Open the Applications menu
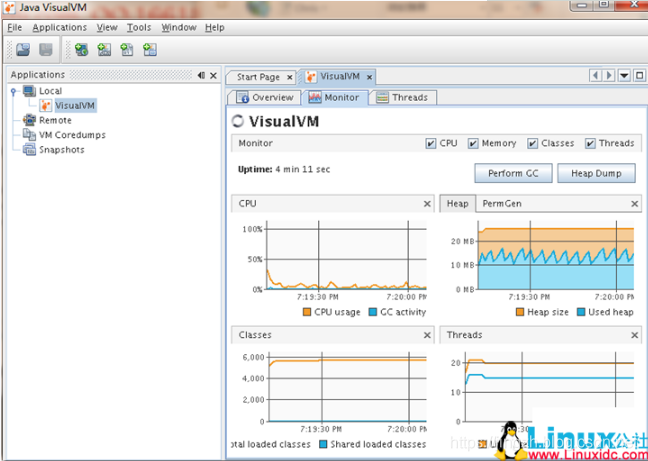Screen dimensions: 648x461 60,28
